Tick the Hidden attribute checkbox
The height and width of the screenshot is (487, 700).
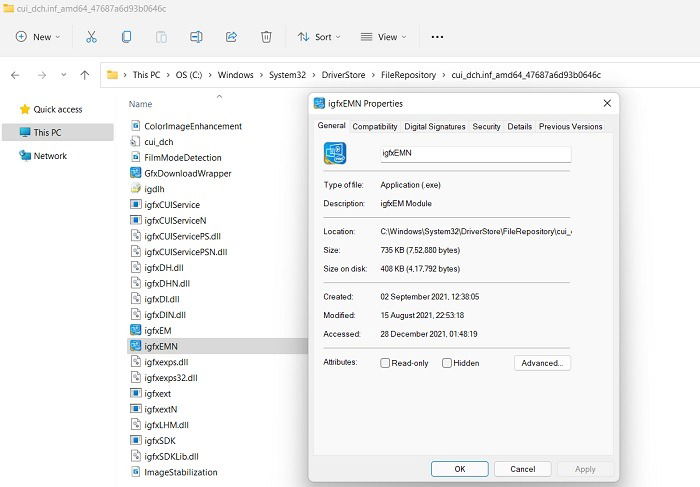[x=446, y=363]
